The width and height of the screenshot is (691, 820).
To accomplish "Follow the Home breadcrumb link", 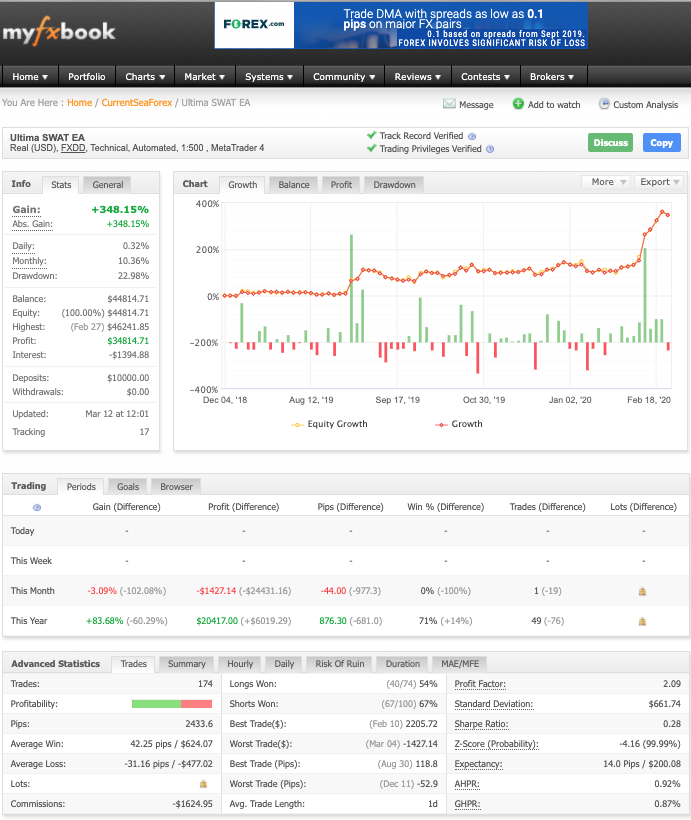I will coord(80,103).
